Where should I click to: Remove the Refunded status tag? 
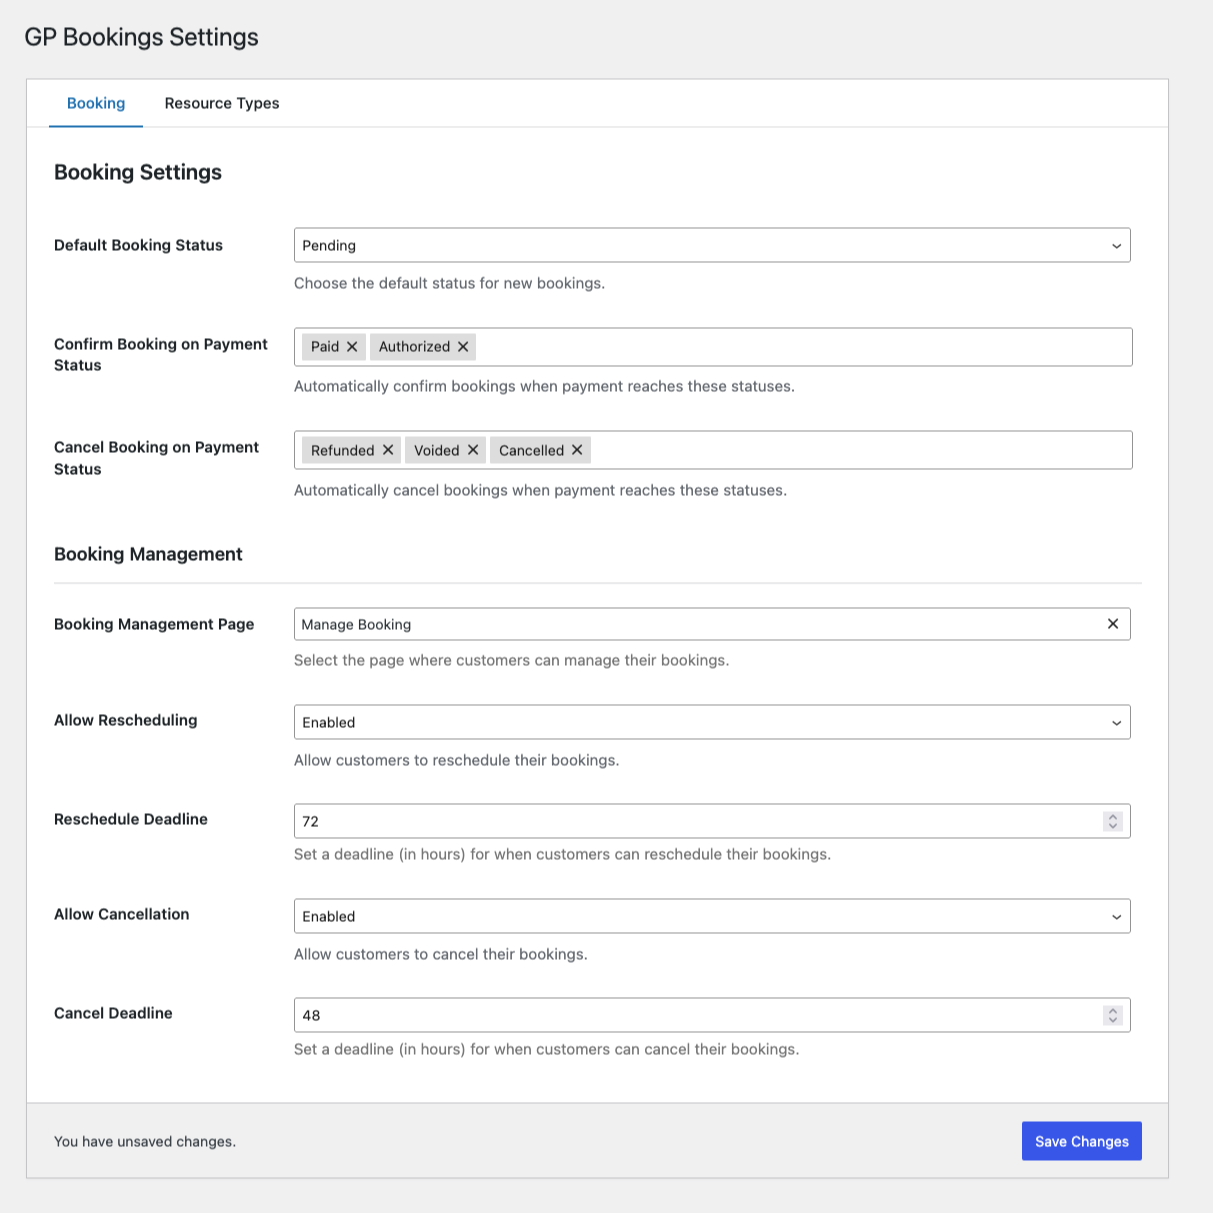pos(388,450)
